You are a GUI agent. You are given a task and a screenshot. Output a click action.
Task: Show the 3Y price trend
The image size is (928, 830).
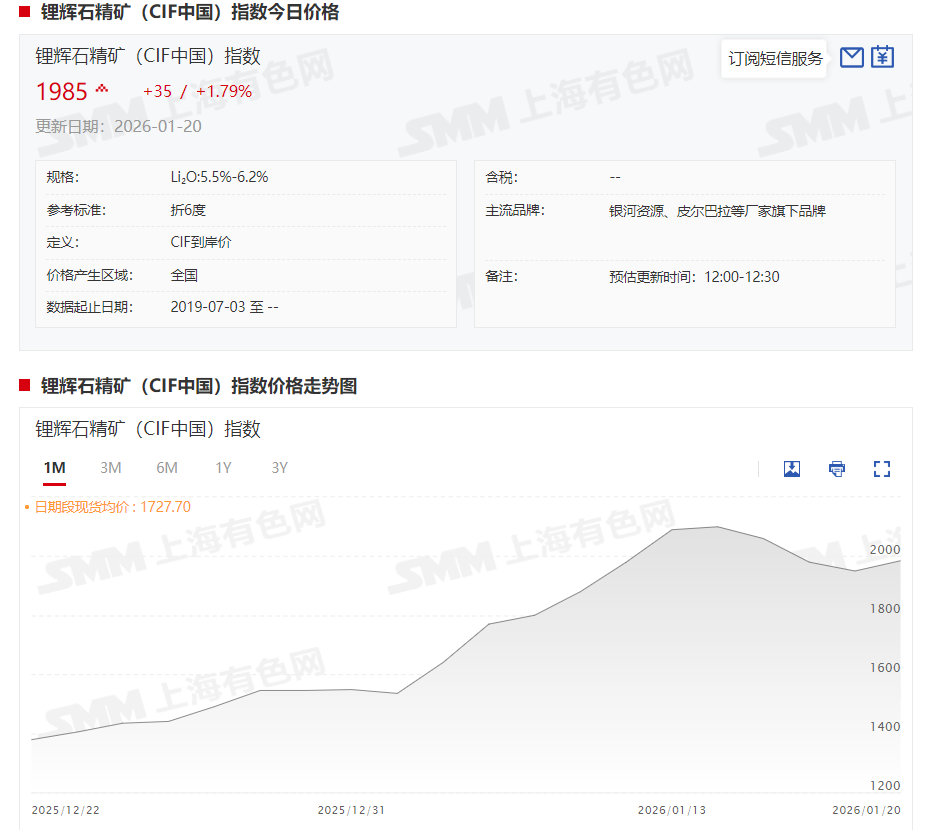(x=279, y=468)
